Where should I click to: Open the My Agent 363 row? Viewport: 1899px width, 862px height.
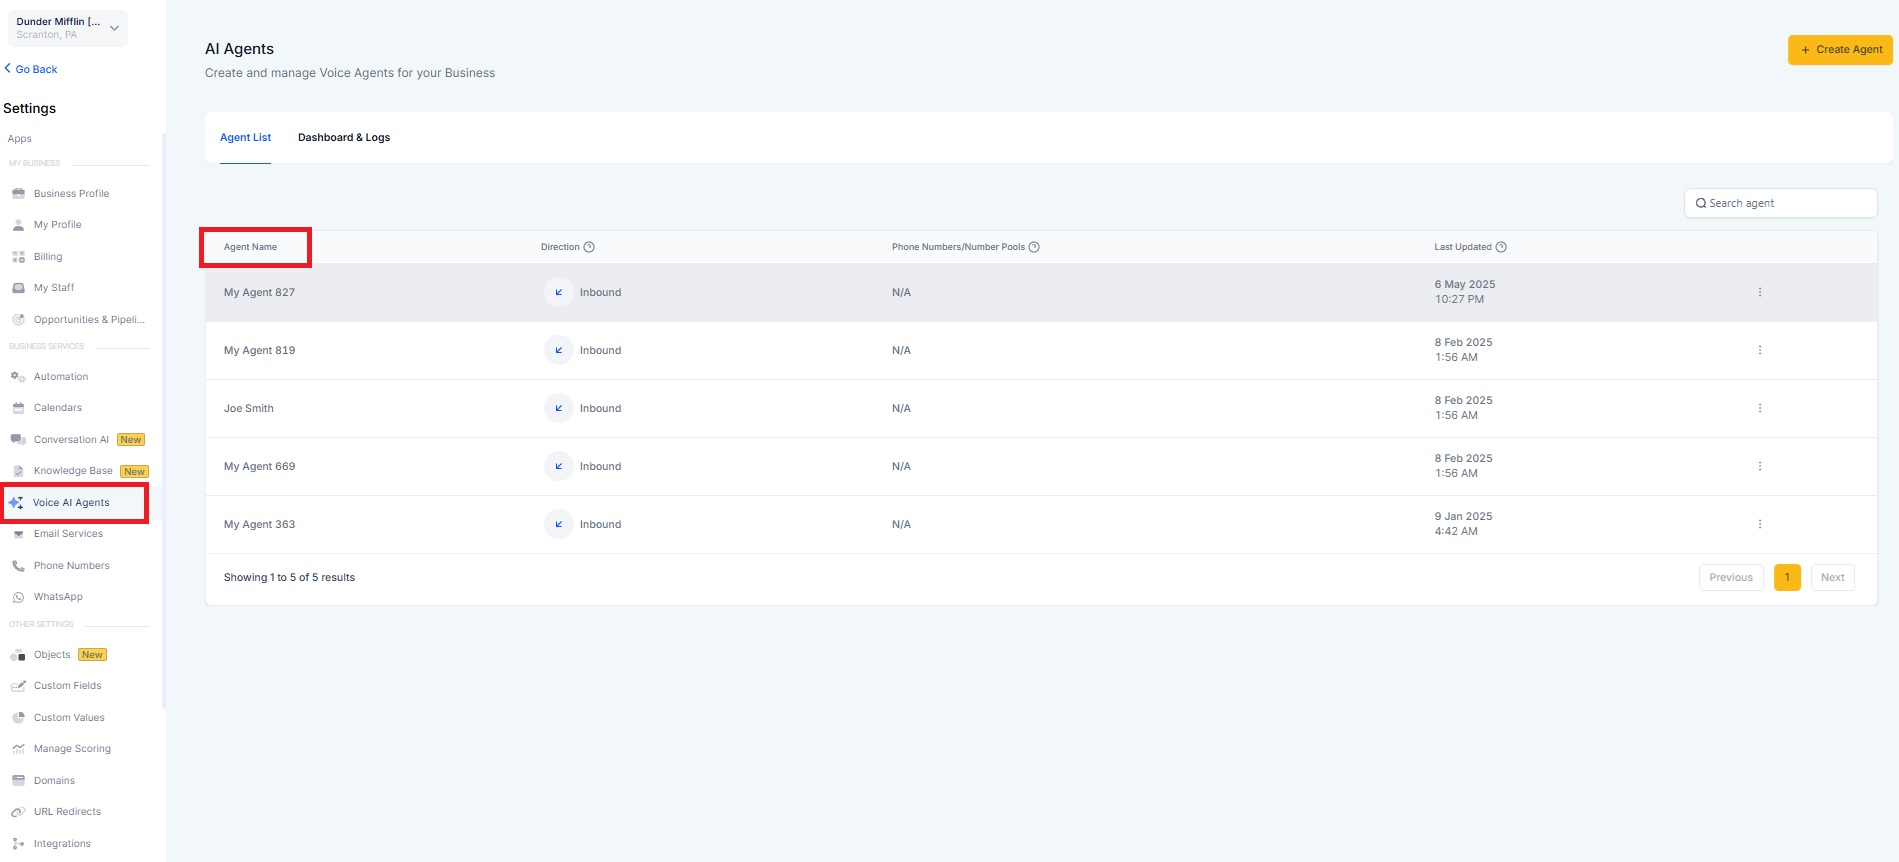pyautogui.click(x=1041, y=525)
